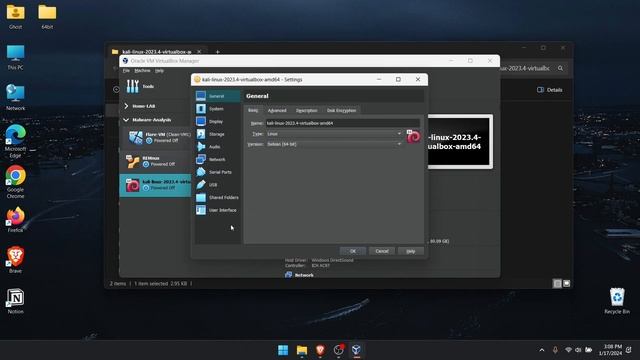Switch to the Description tab
The height and width of the screenshot is (360, 640).
tap(307, 111)
